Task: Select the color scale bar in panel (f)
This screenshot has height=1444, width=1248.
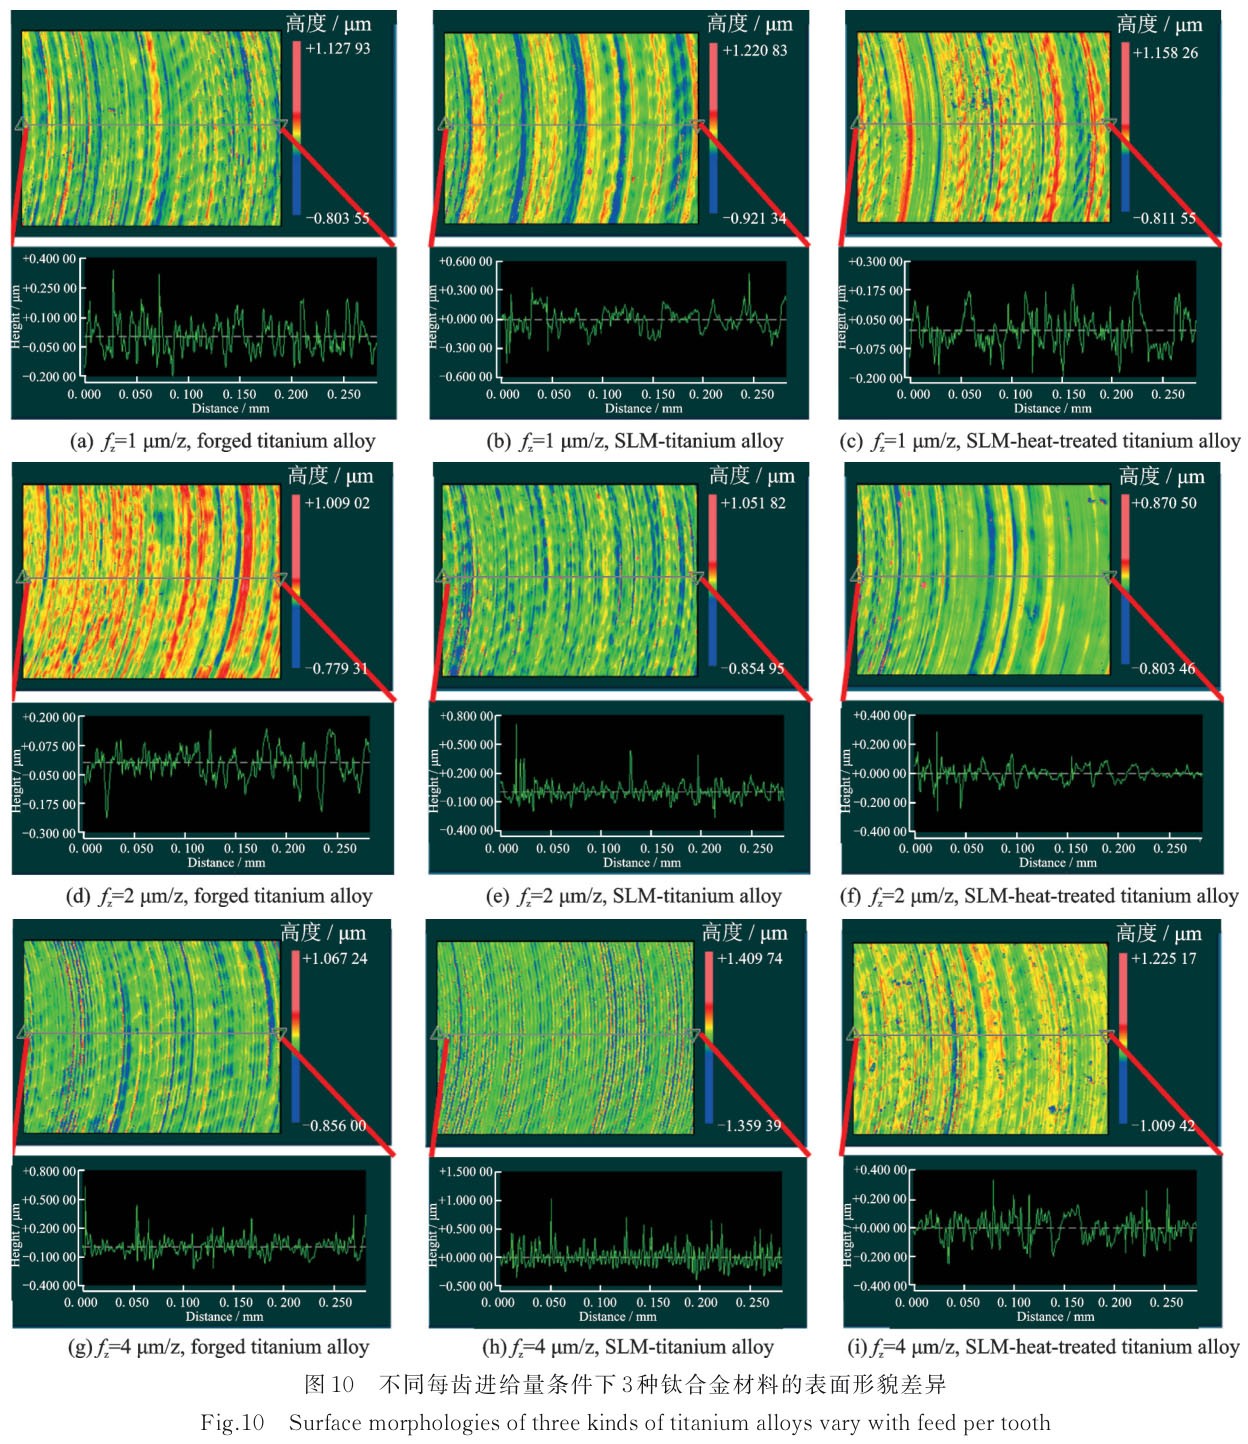Action: pos(1125,584)
